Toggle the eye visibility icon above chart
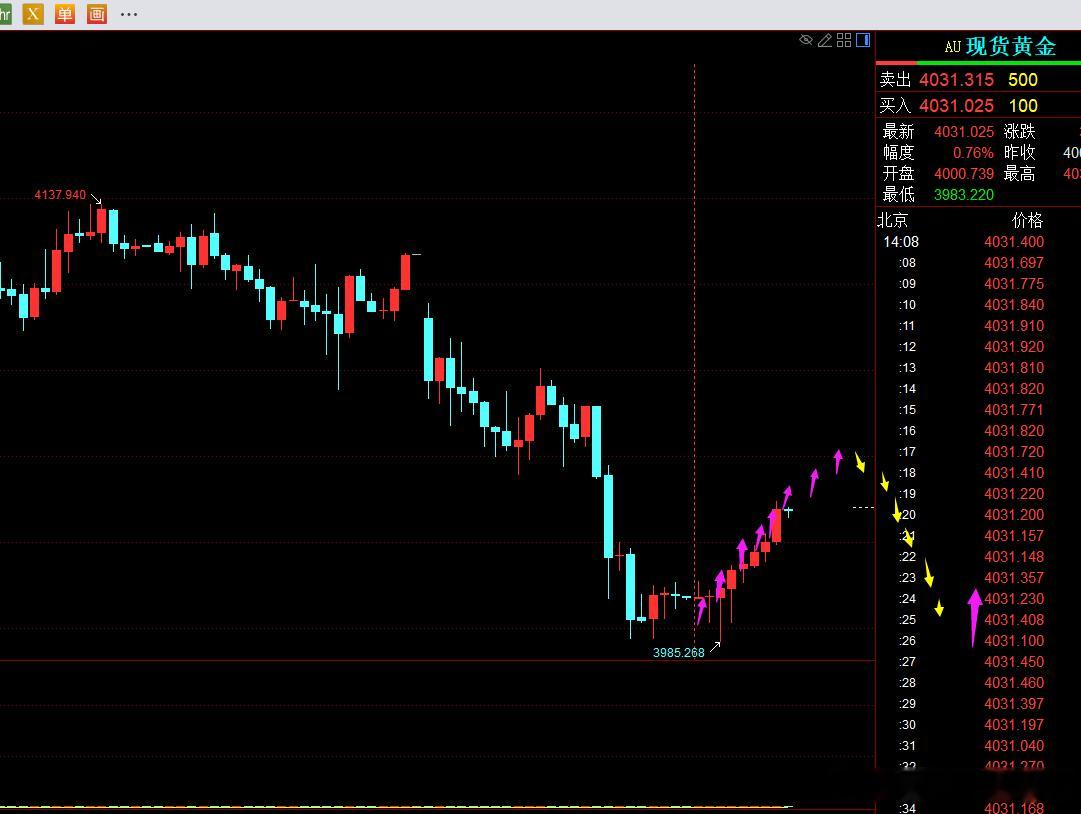The height and width of the screenshot is (814, 1081). (805, 40)
